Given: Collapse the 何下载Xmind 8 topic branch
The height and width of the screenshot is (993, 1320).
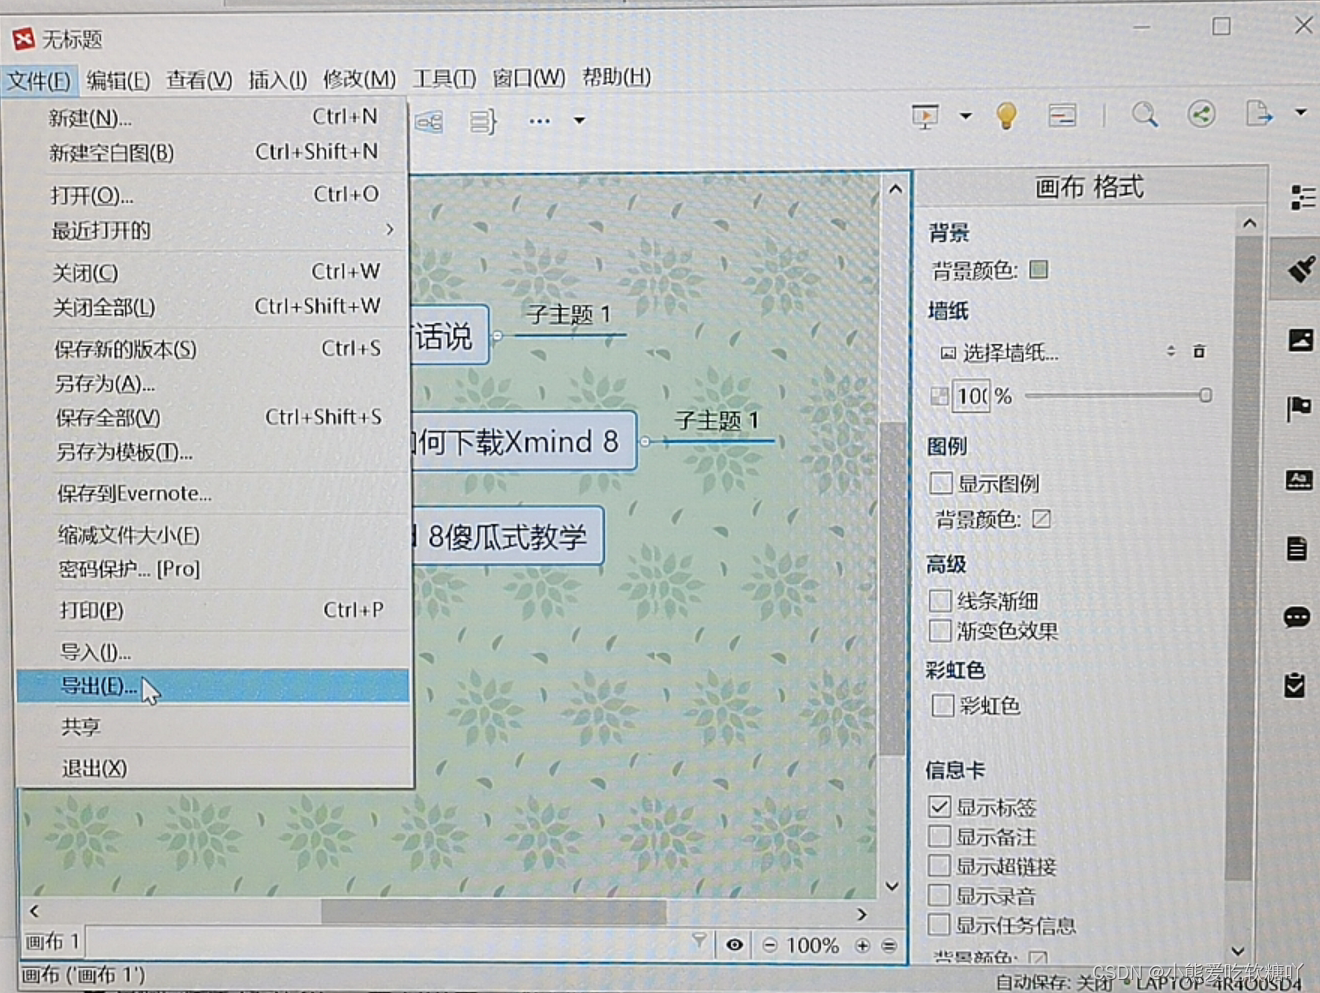Looking at the screenshot, I should (645, 441).
